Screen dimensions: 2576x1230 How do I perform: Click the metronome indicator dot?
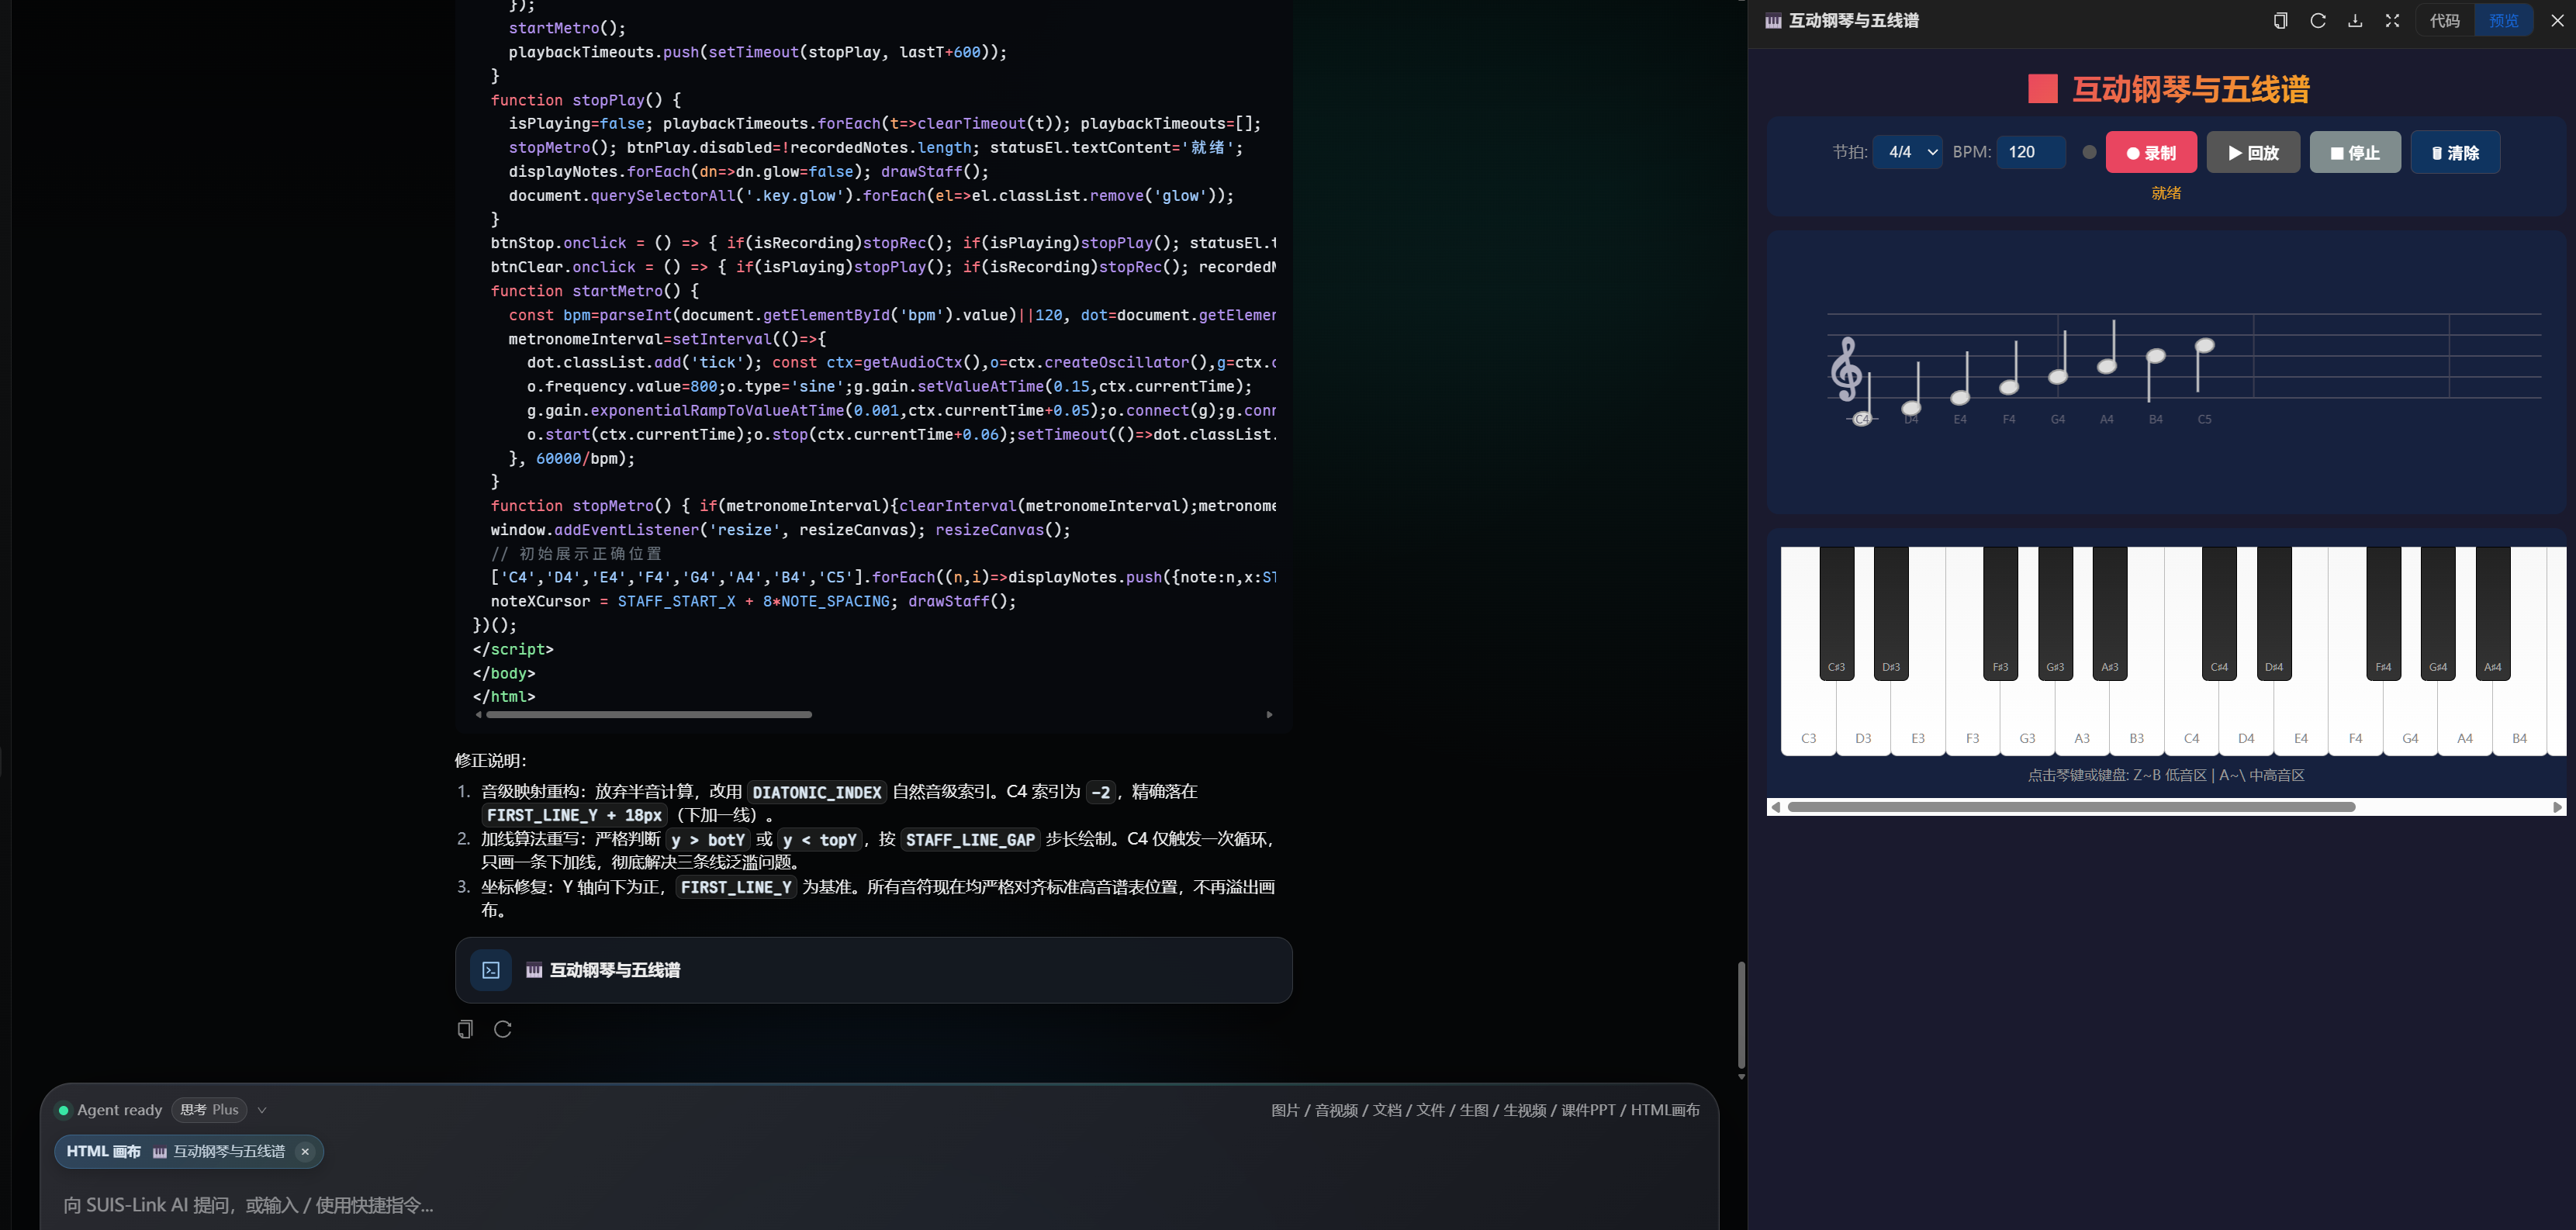2089,152
